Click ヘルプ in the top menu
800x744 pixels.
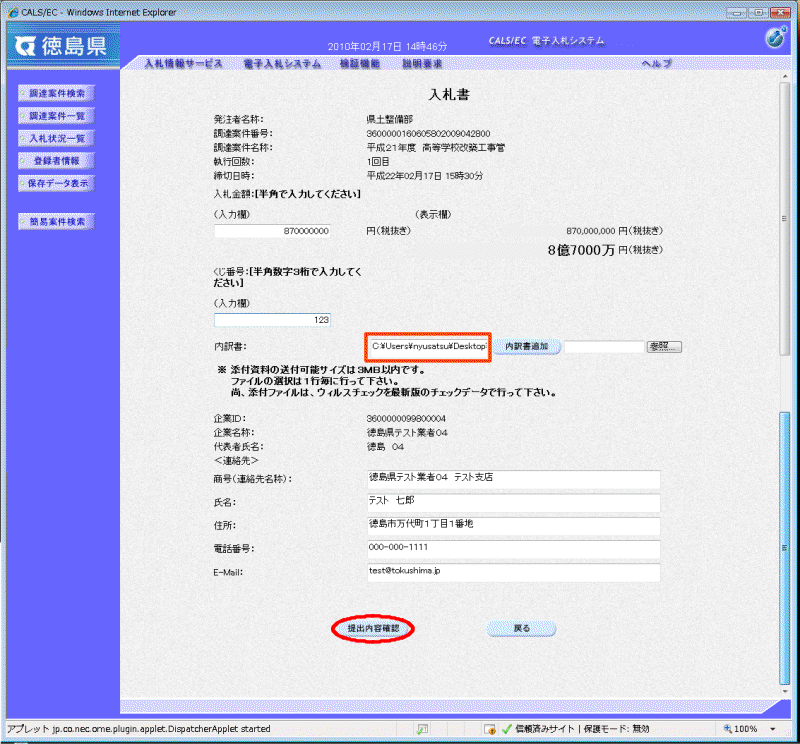coord(656,64)
